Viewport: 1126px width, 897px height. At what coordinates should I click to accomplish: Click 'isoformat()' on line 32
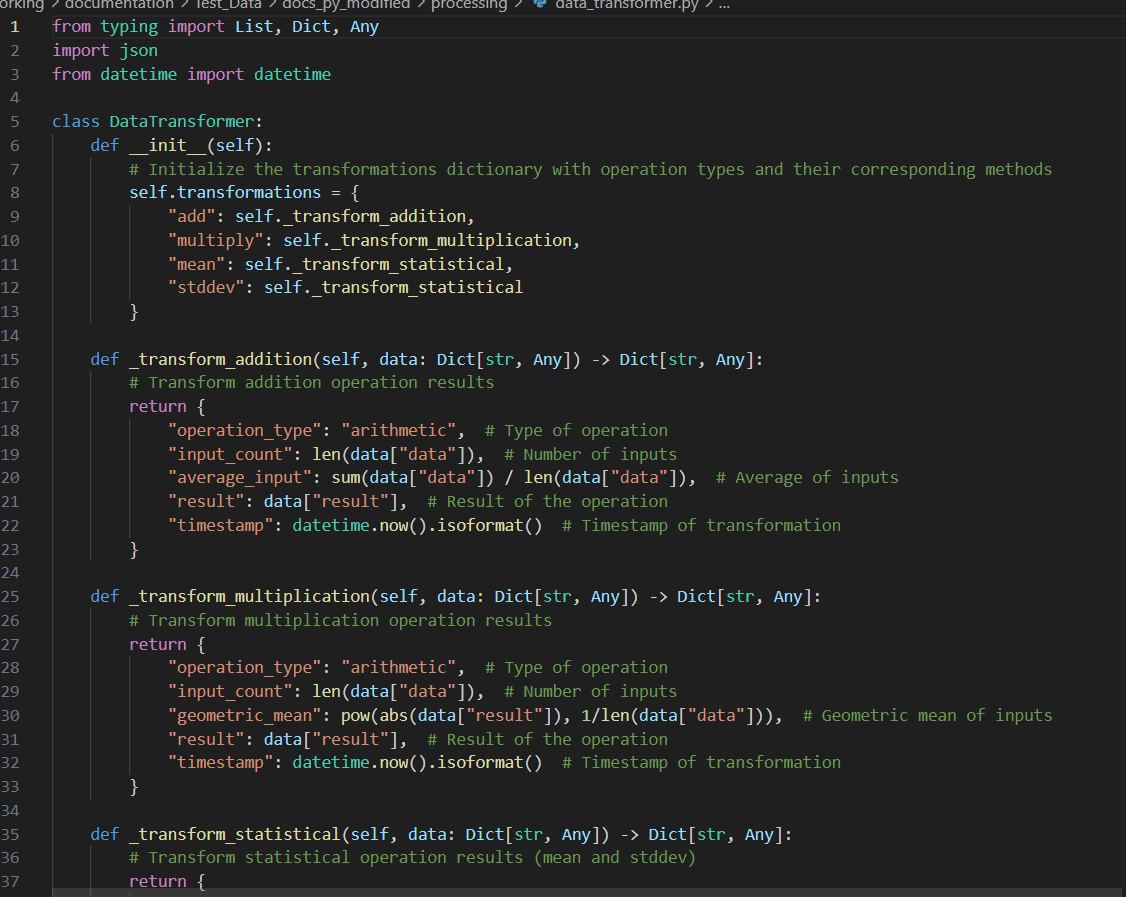click(490, 763)
